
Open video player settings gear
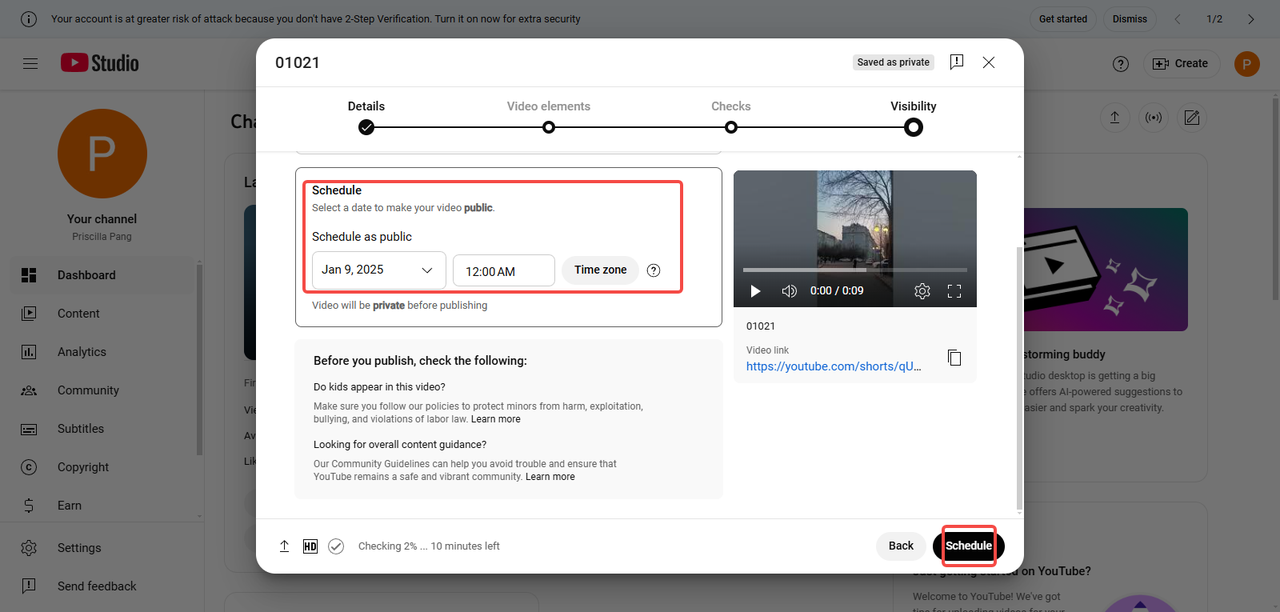point(922,291)
